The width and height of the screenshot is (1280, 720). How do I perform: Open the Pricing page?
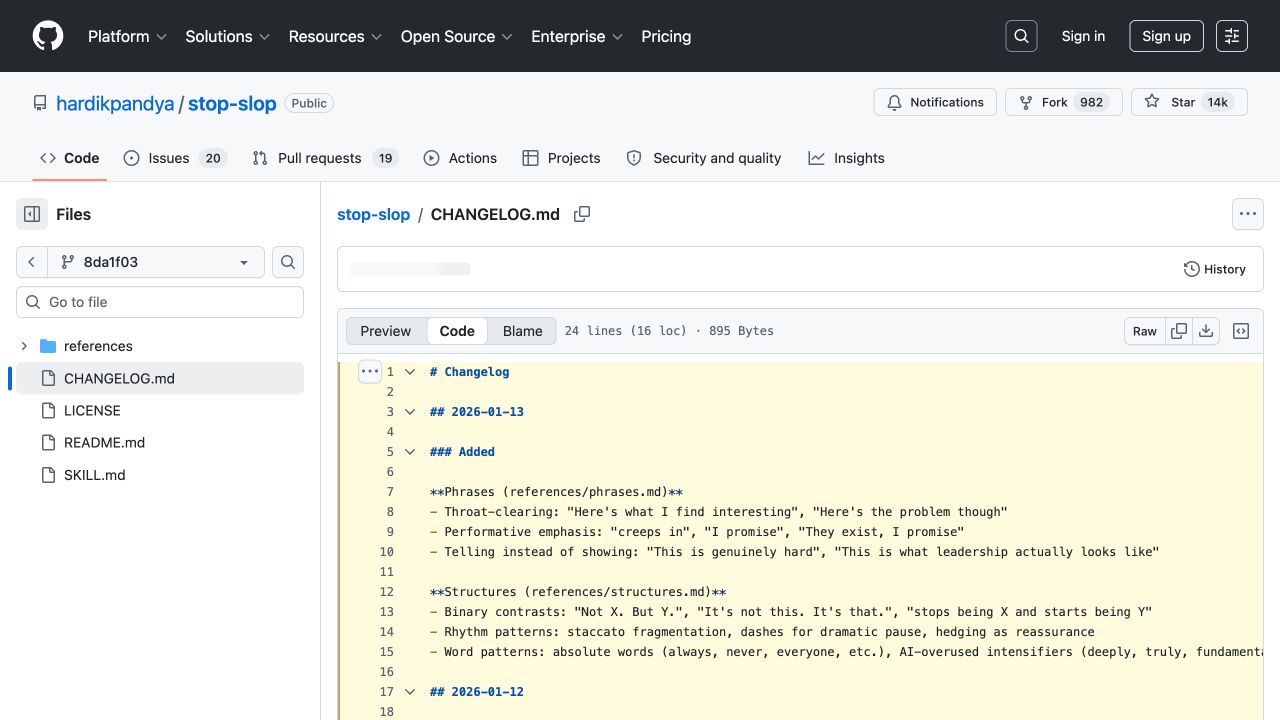(x=666, y=36)
